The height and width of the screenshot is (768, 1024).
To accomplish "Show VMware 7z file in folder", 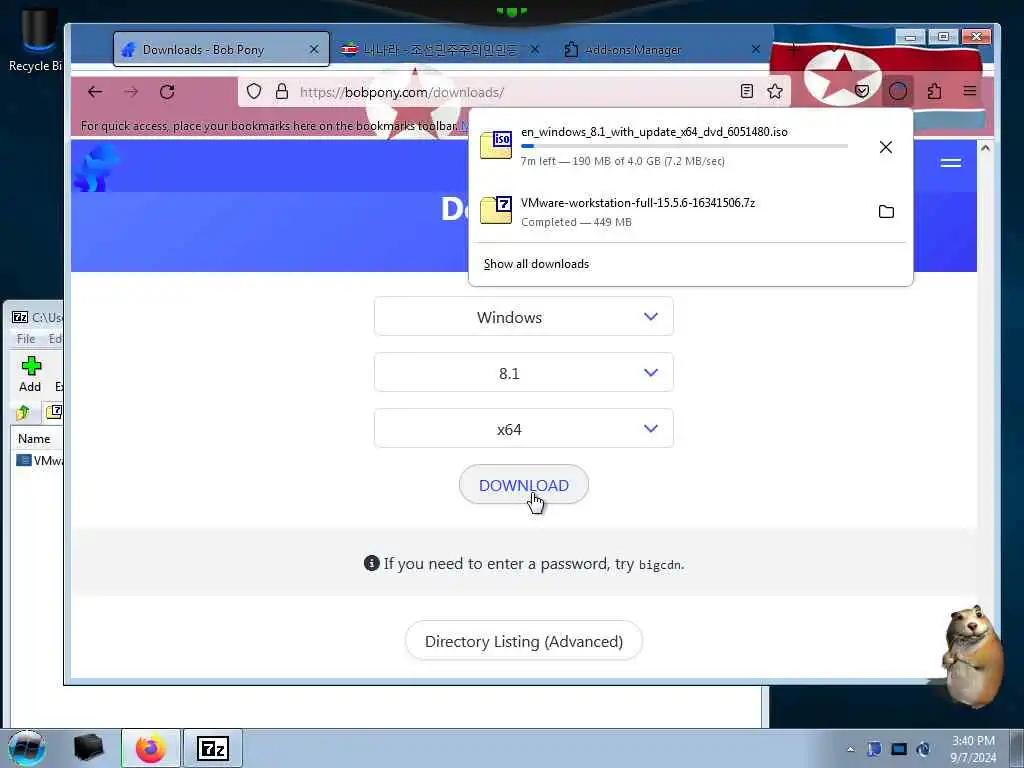I will pos(886,212).
